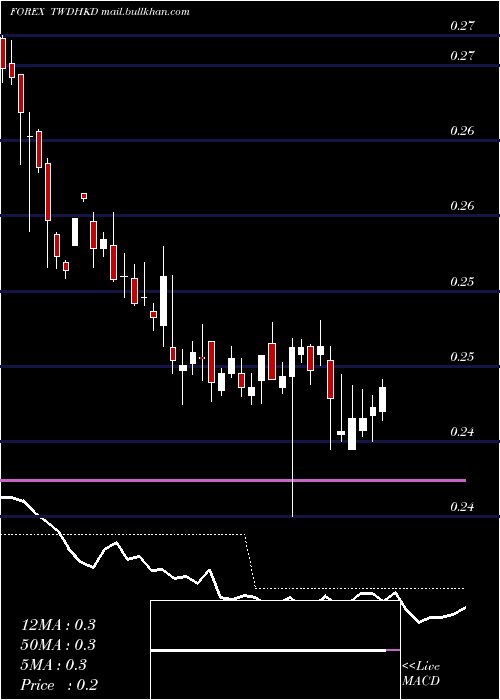Click the <<Live MACD label
The height and width of the screenshot is (700, 500).
click(x=421, y=673)
